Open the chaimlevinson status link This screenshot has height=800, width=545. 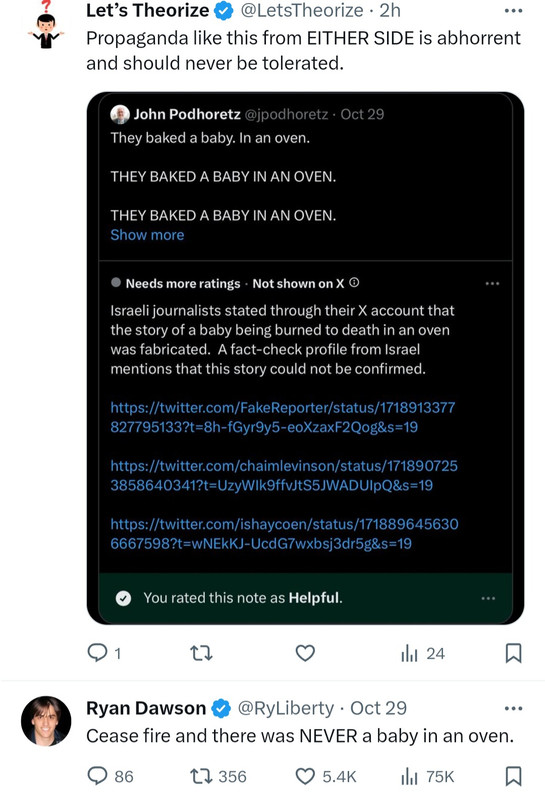284,475
